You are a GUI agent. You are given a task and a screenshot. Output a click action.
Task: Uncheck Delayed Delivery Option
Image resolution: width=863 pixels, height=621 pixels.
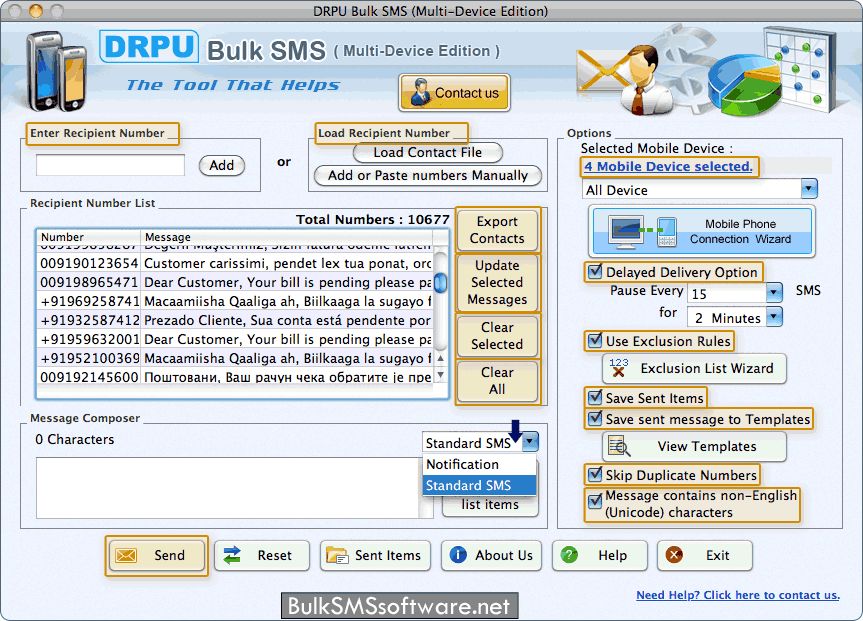(595, 271)
